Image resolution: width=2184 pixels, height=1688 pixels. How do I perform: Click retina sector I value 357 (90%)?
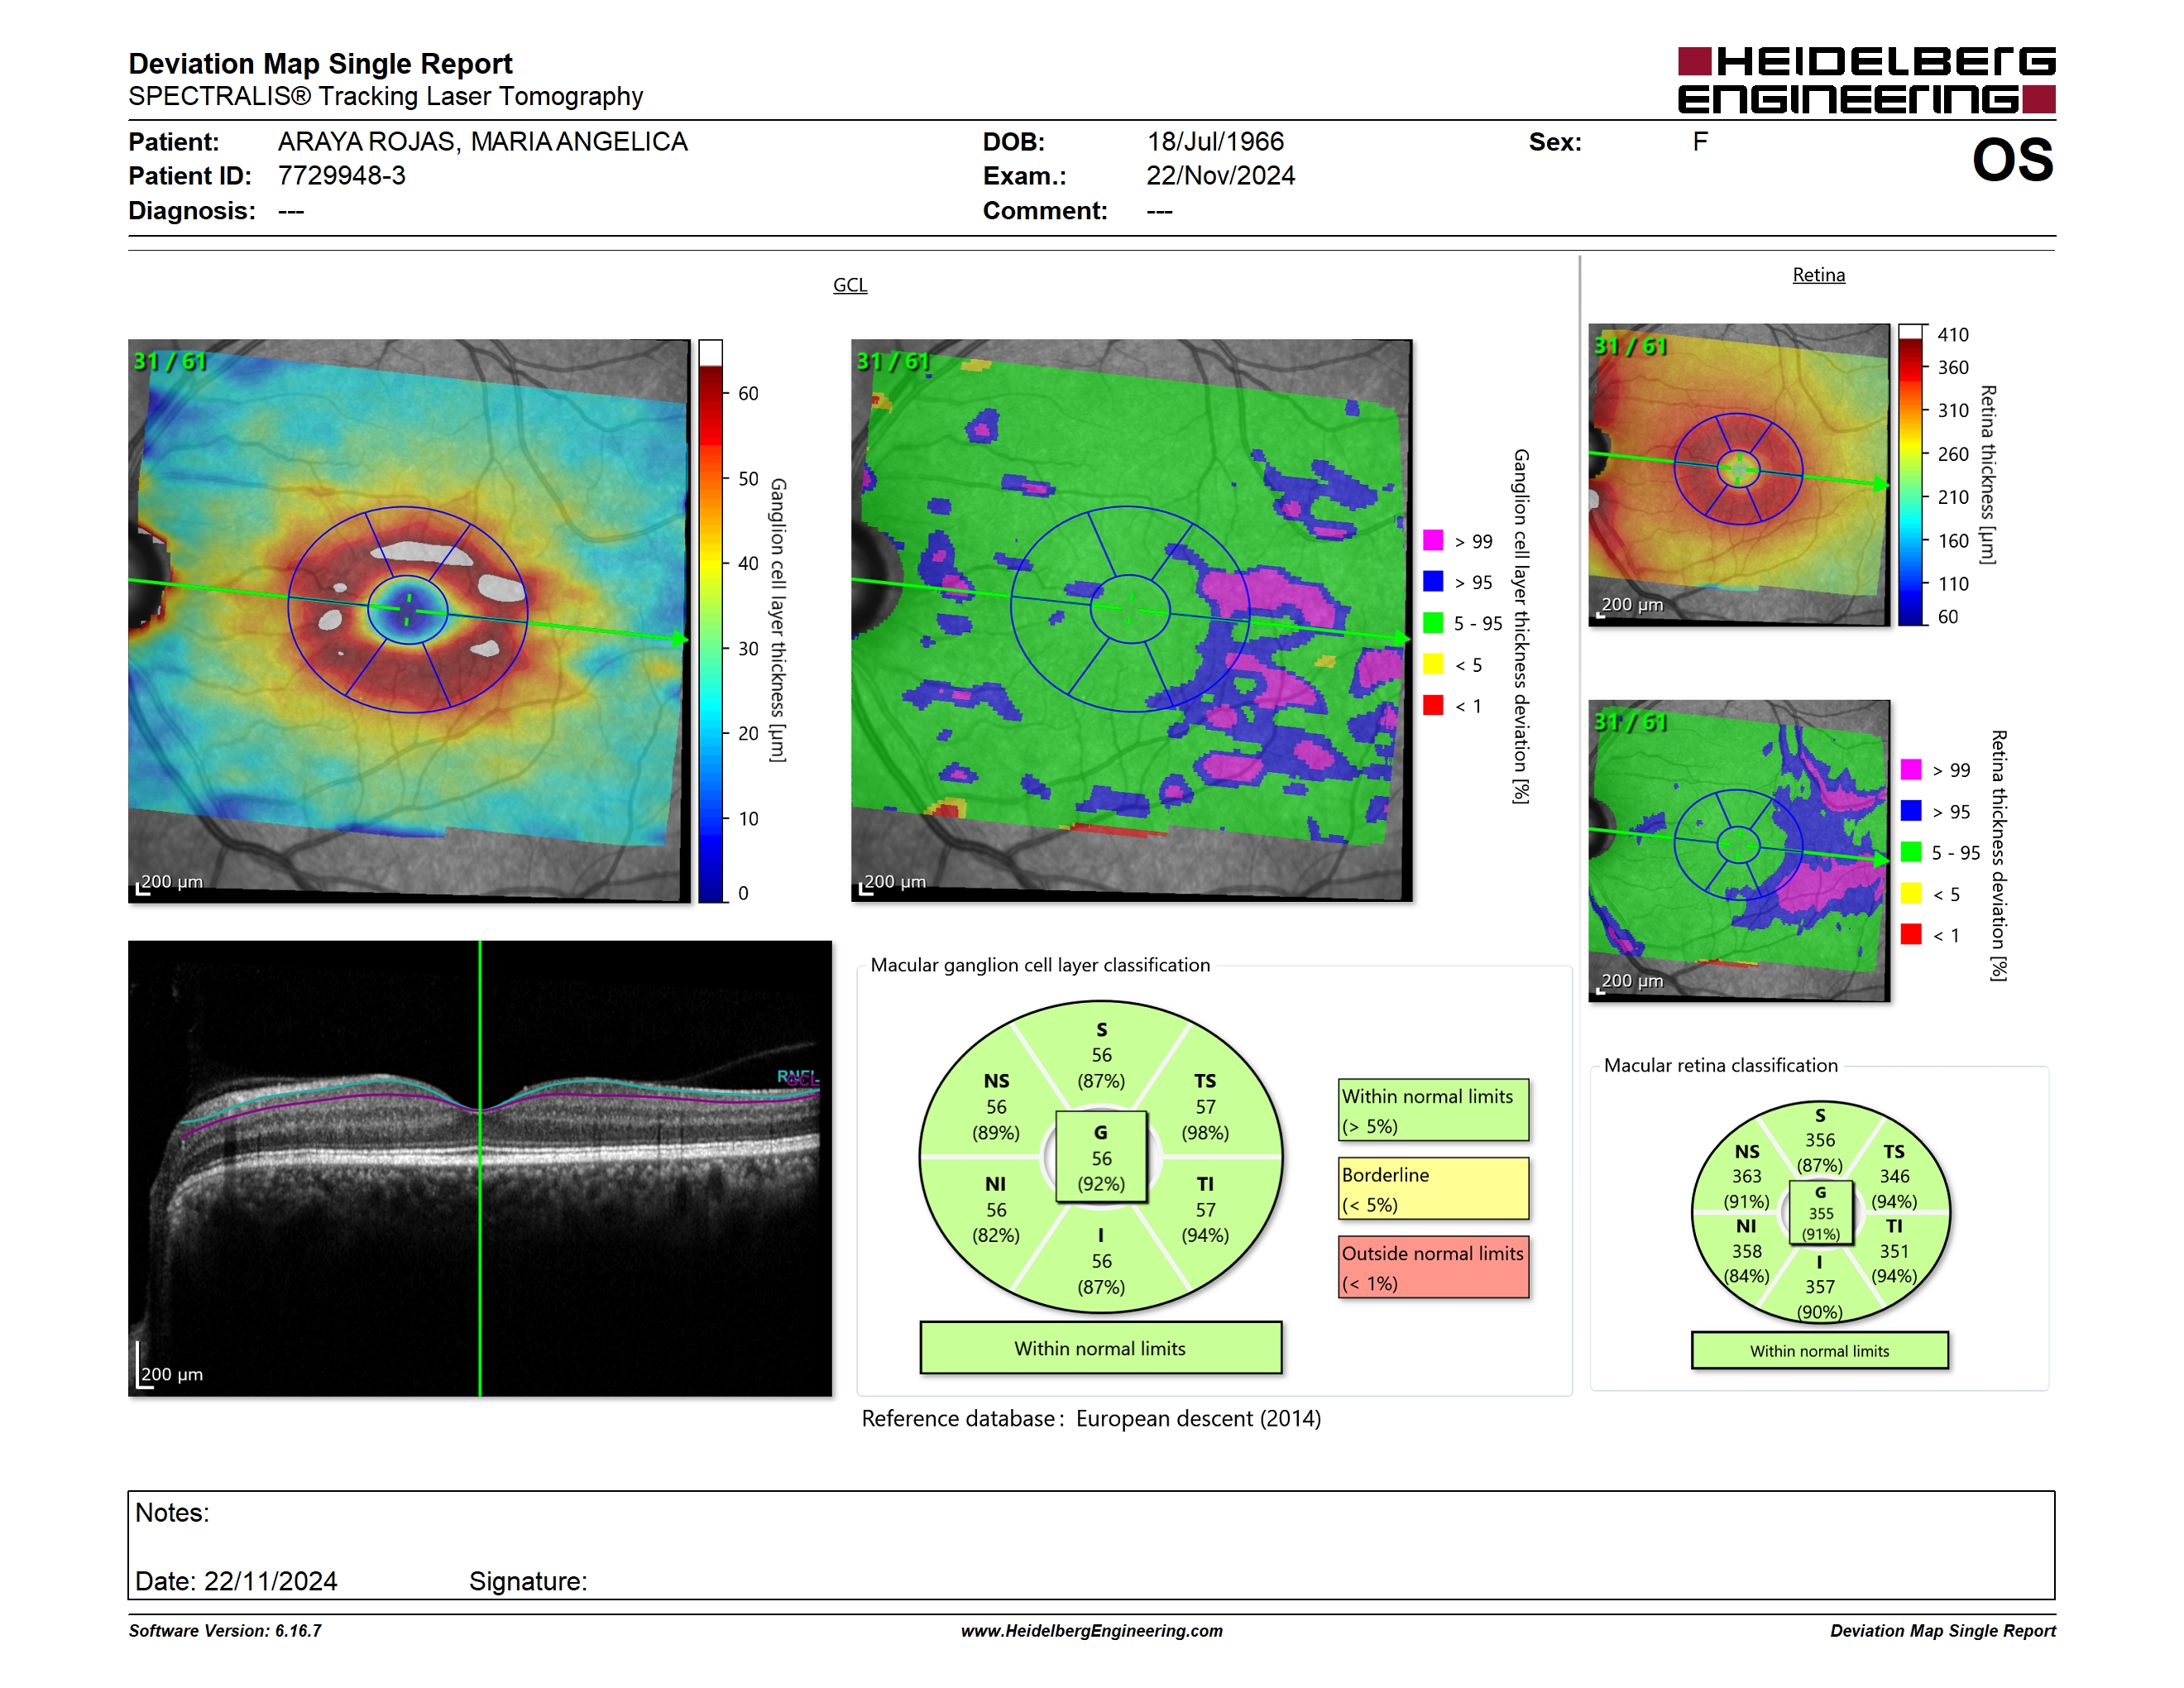(1820, 1300)
